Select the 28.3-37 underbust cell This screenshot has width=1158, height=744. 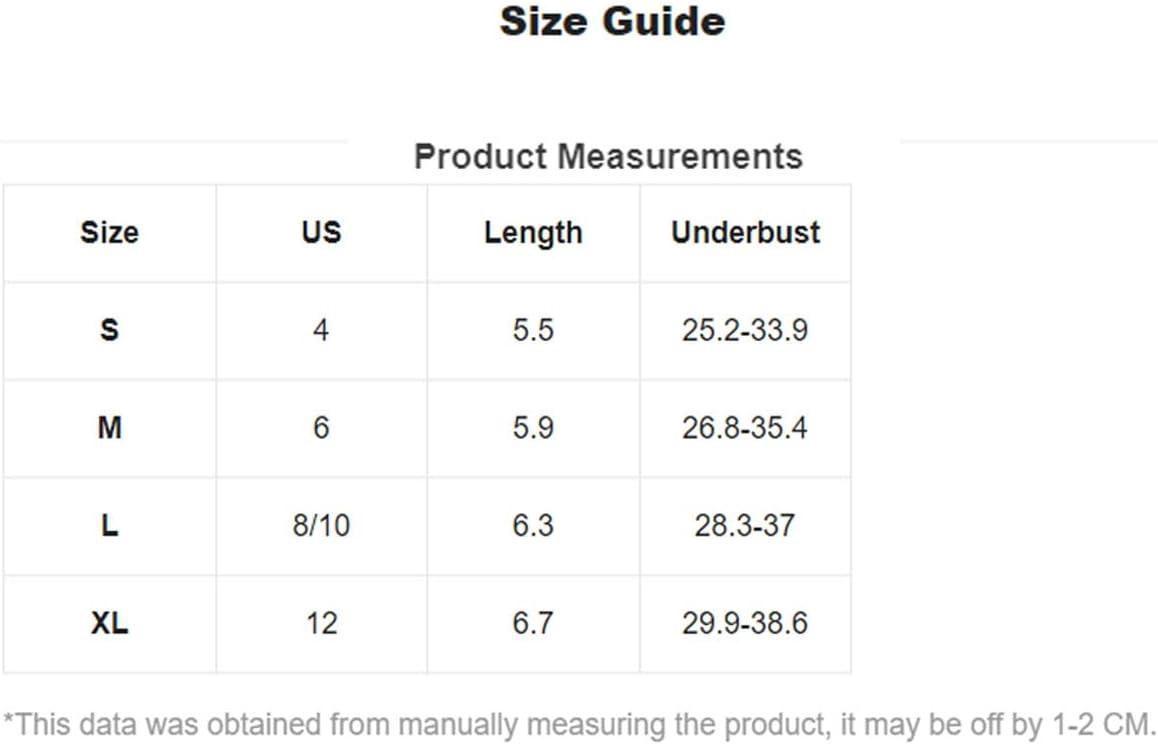click(745, 526)
